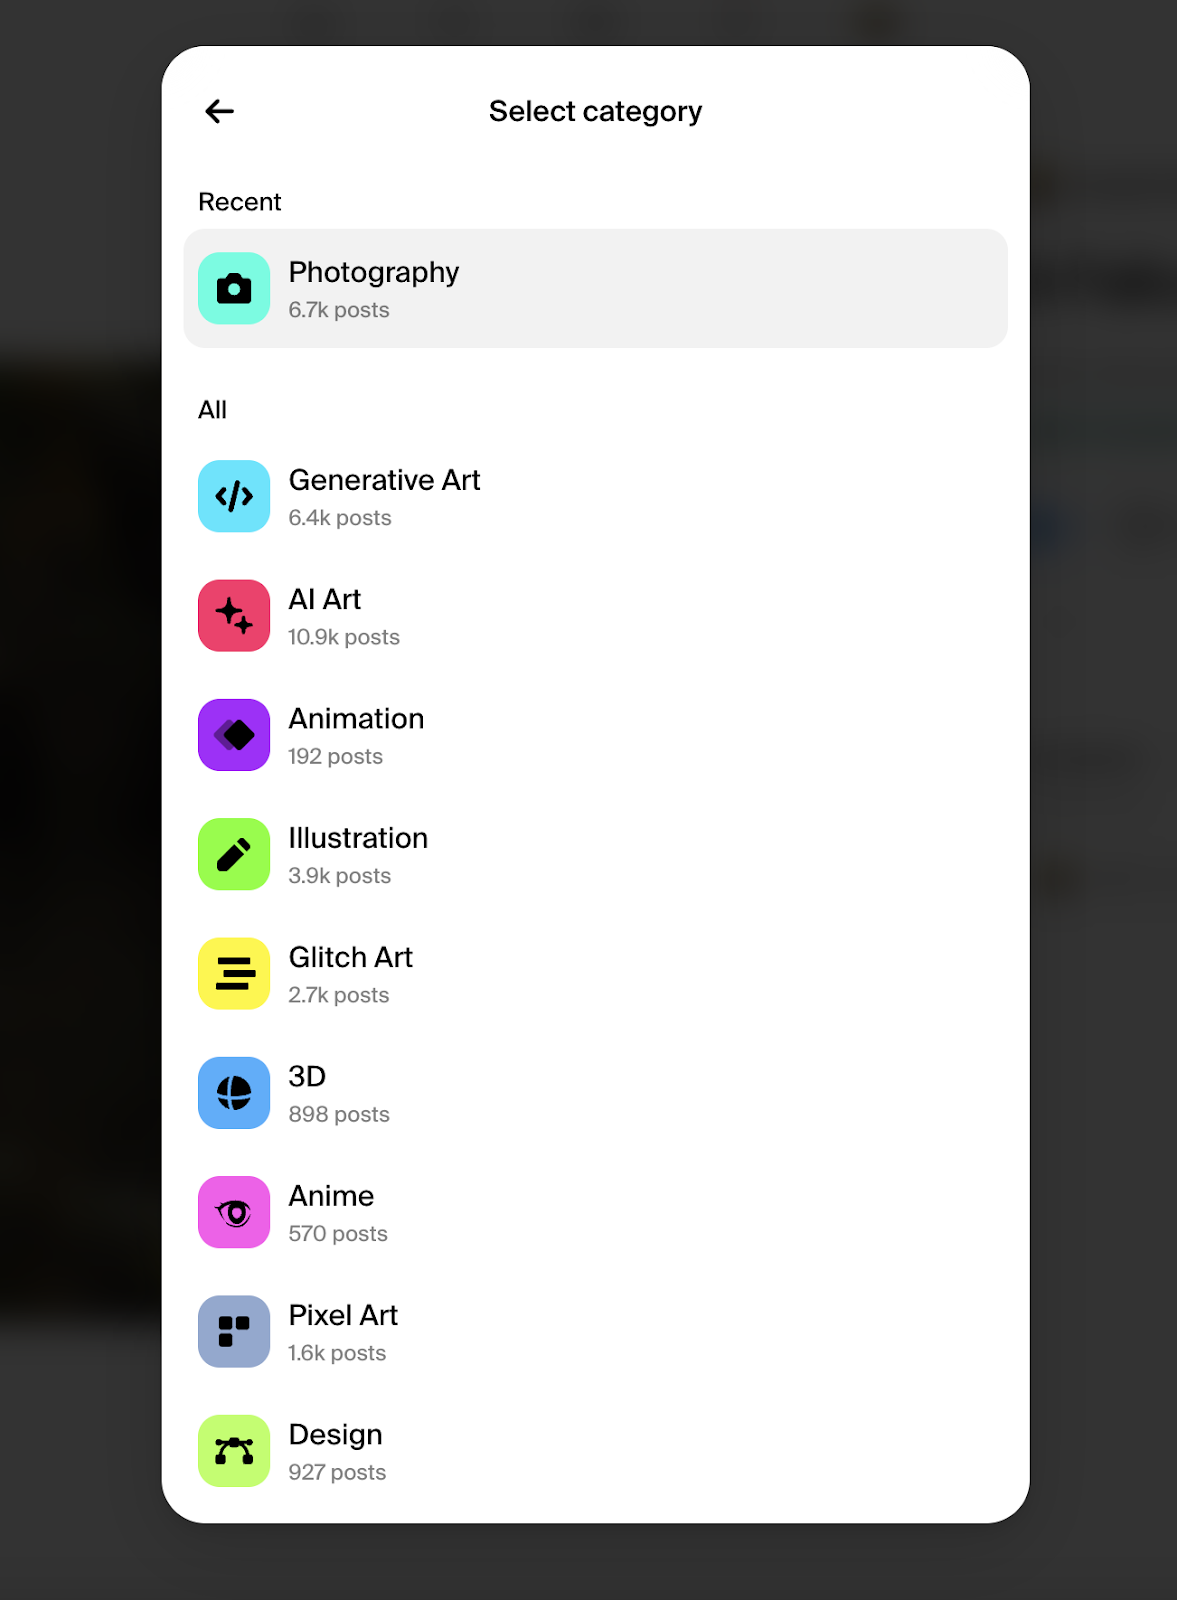1177x1600 pixels.
Task: Click the Generative Art code icon
Action: click(x=234, y=497)
